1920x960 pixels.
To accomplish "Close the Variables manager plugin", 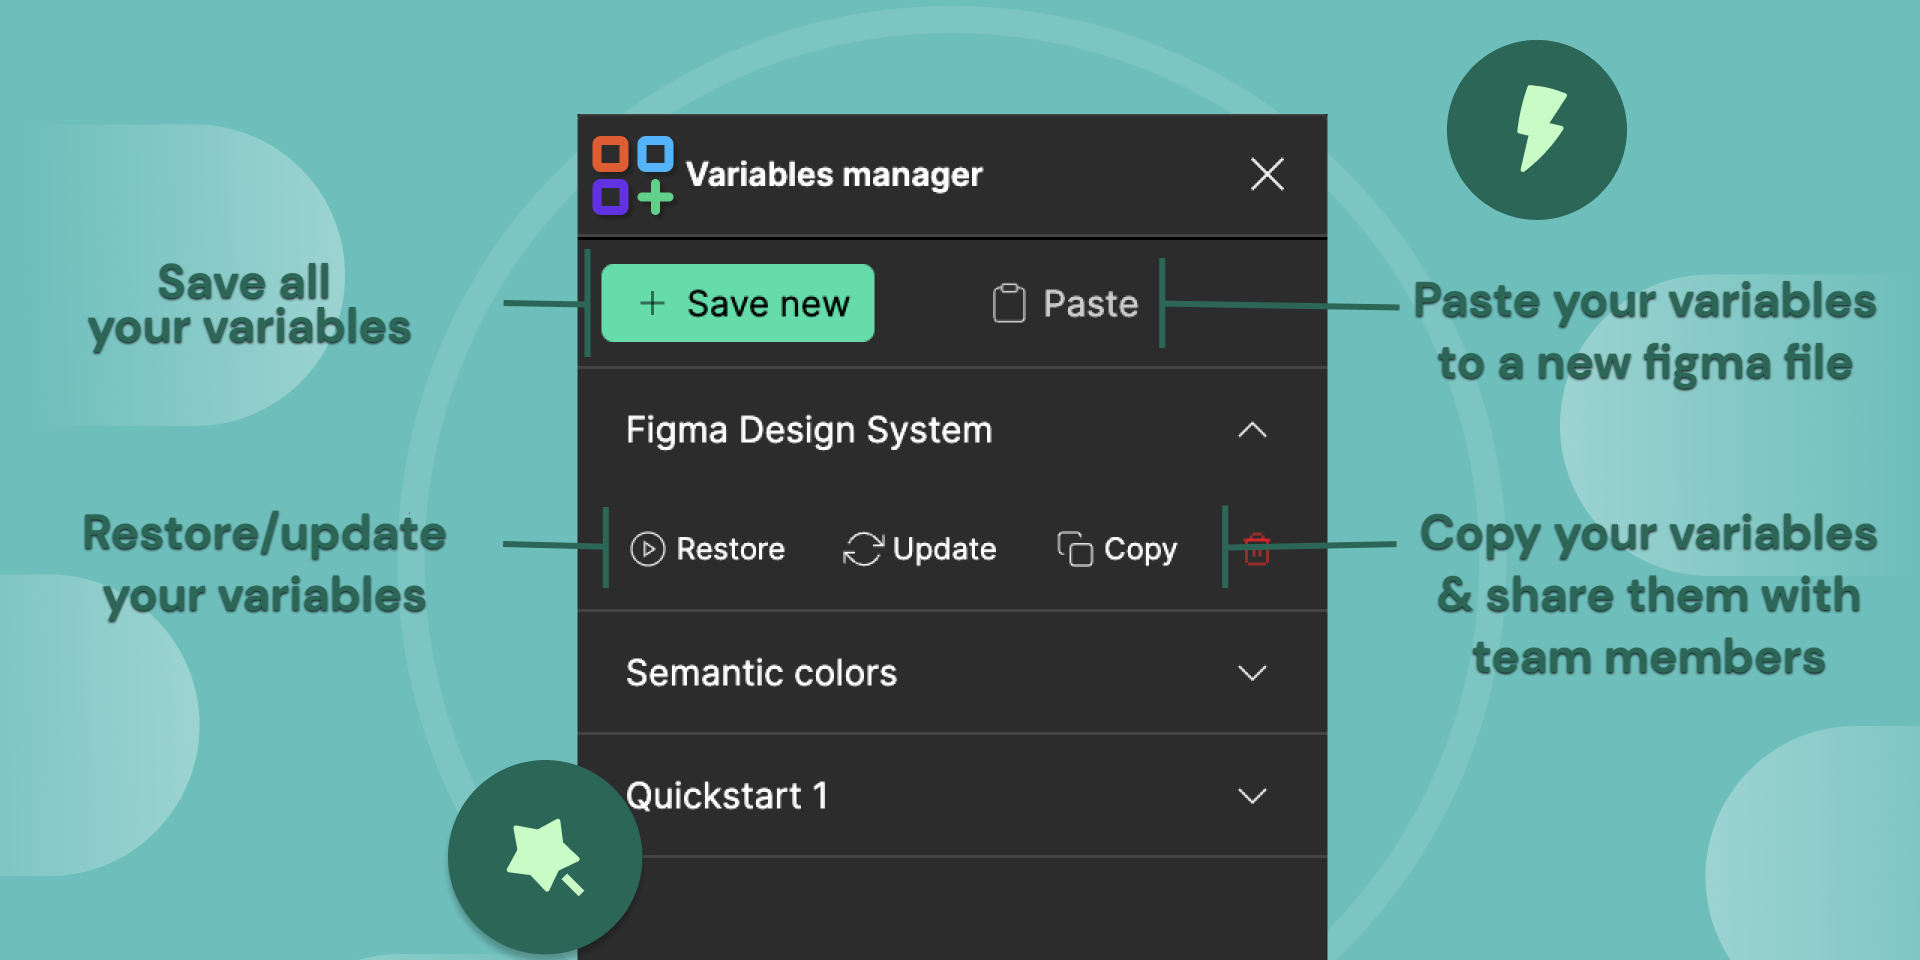I will [1267, 175].
